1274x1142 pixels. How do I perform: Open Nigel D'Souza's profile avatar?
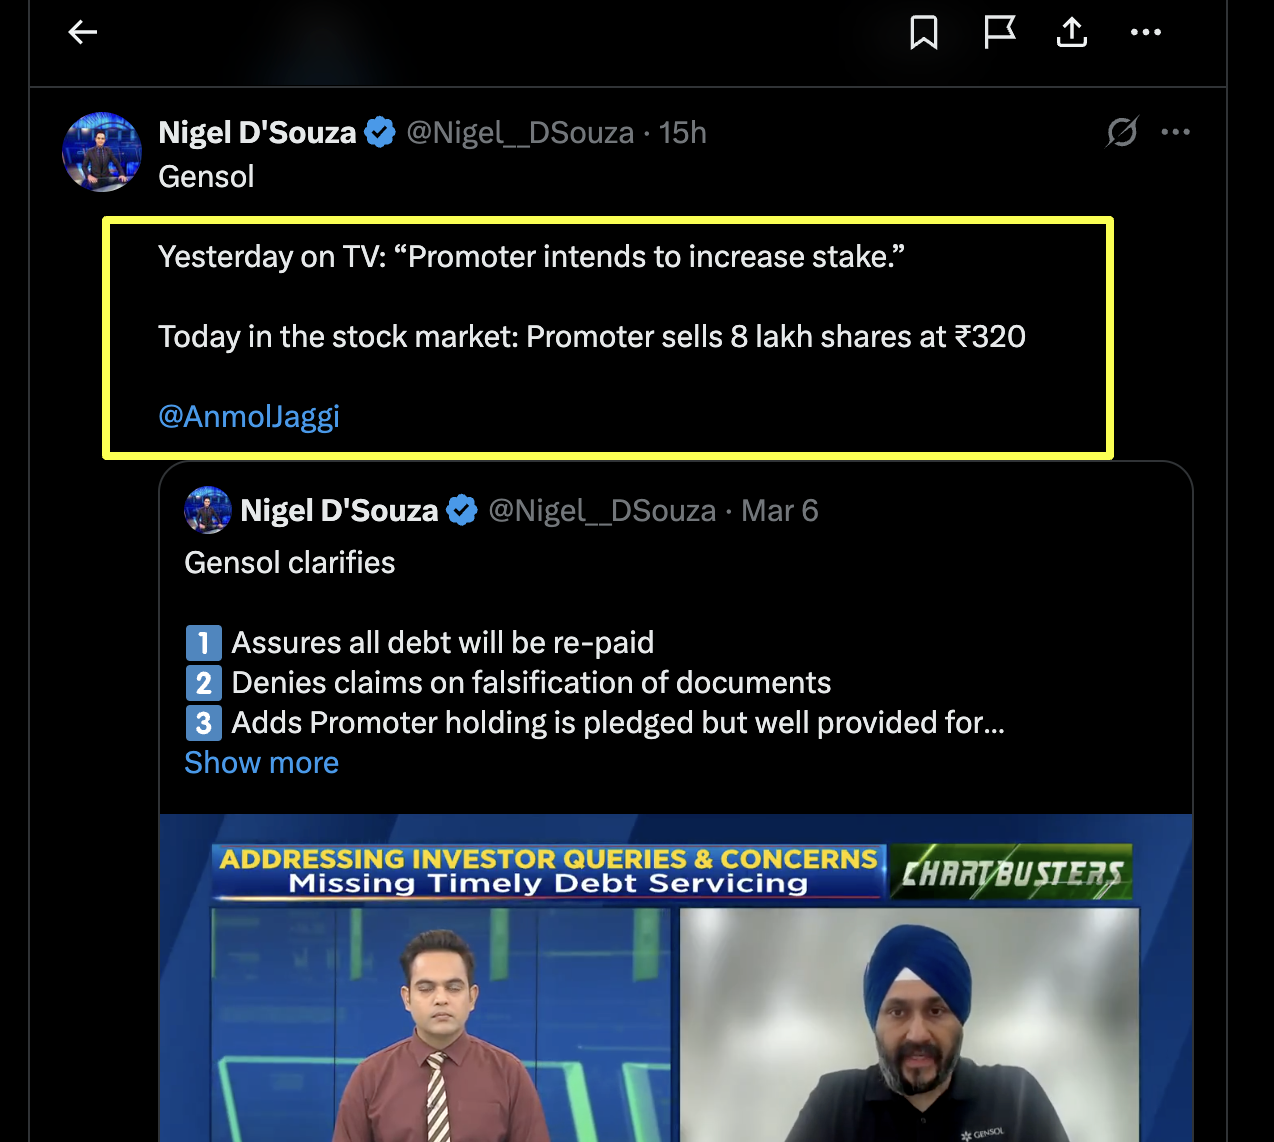coord(102,152)
